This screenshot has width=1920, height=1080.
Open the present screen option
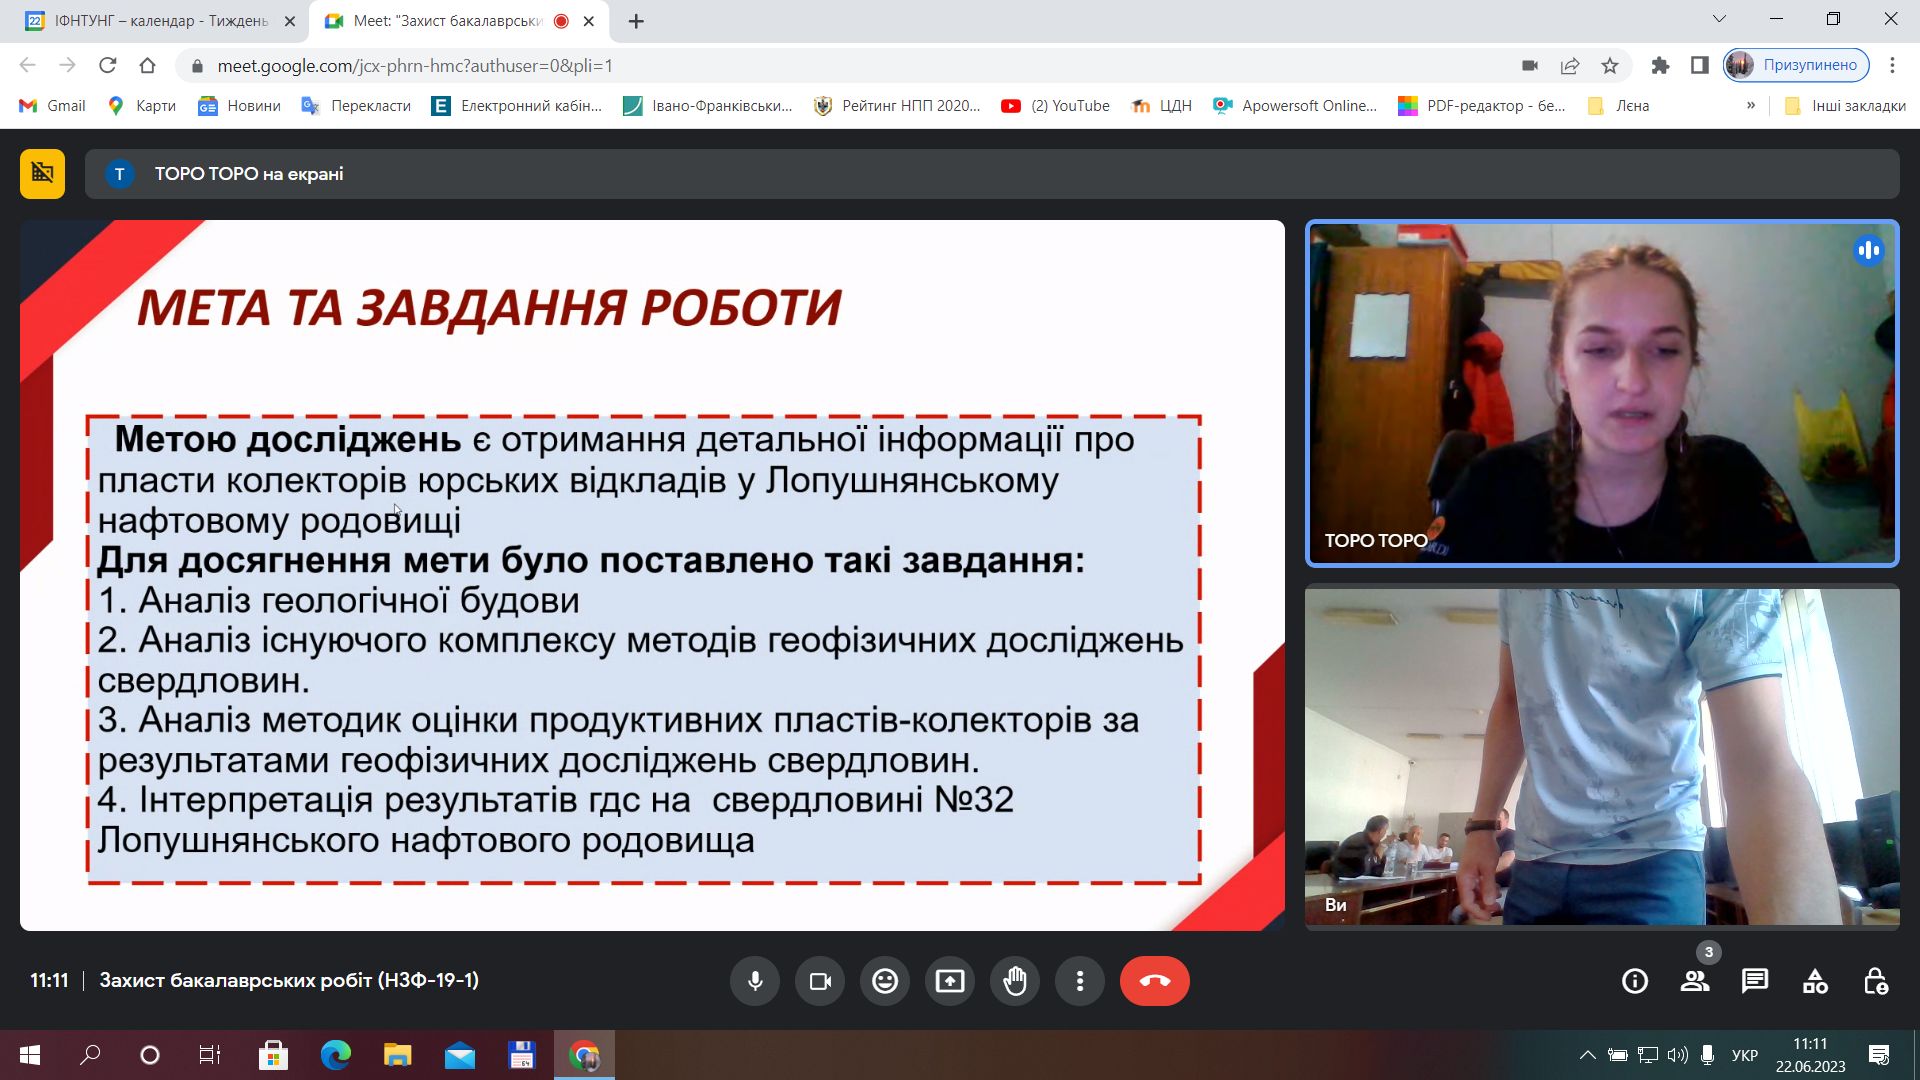coord(950,981)
